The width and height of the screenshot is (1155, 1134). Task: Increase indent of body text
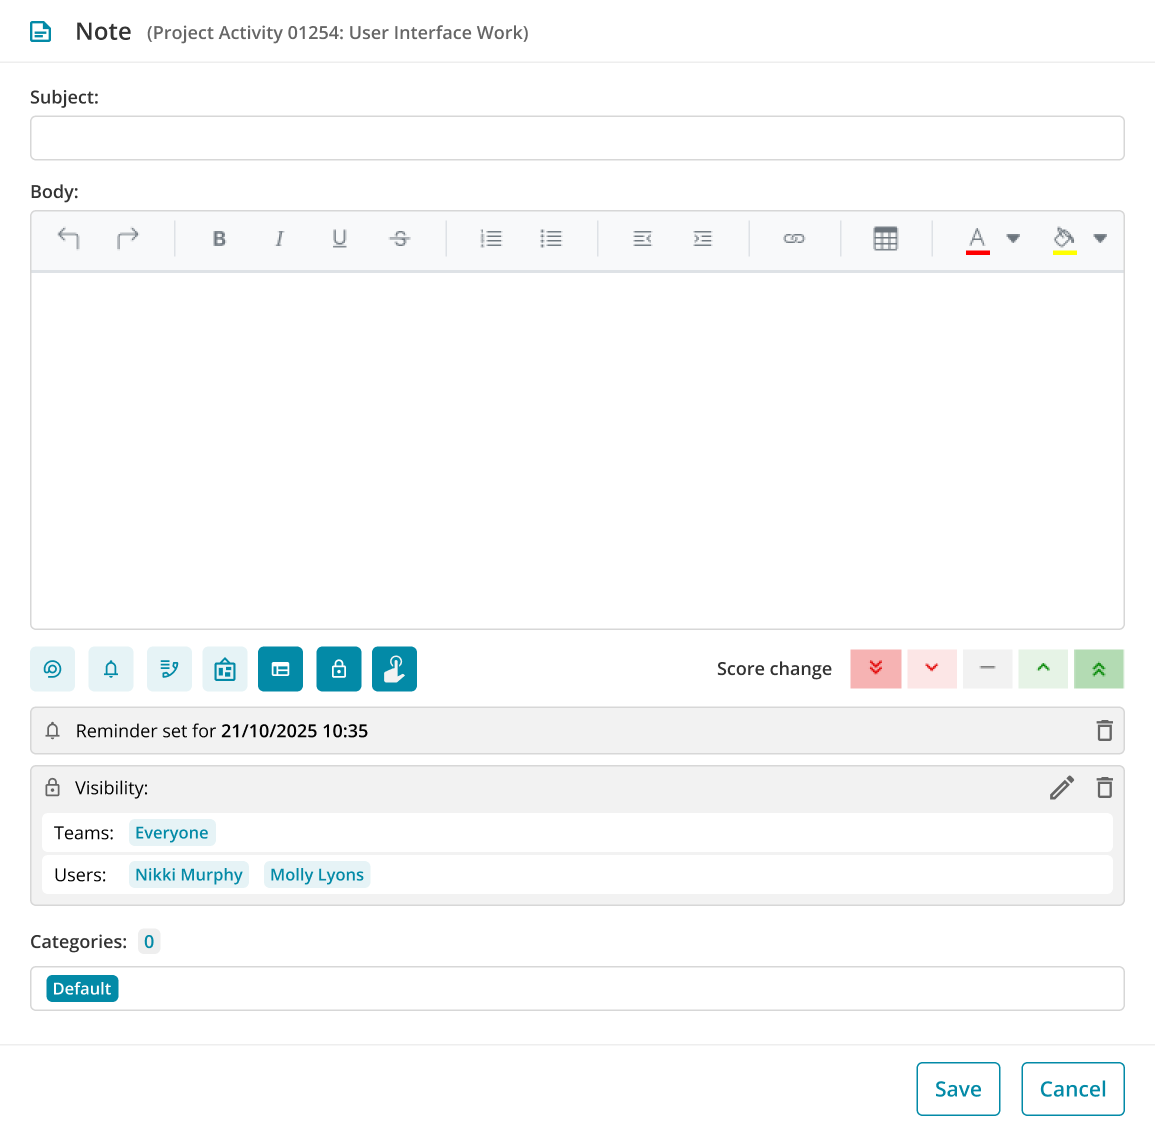click(703, 238)
